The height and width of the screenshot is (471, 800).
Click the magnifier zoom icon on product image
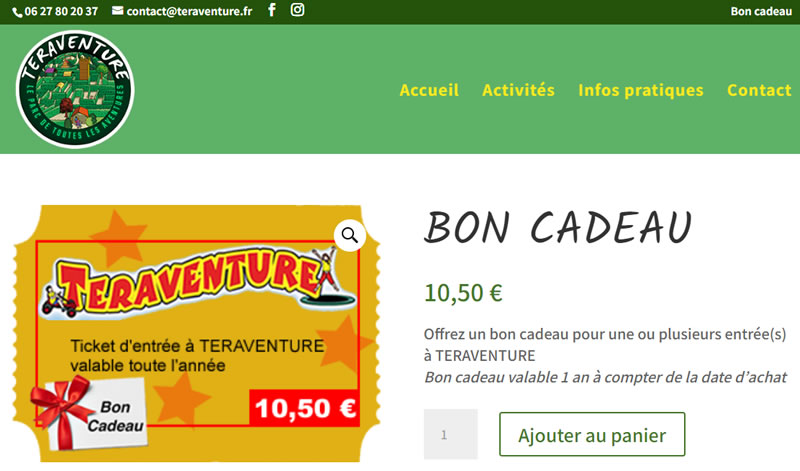(349, 235)
